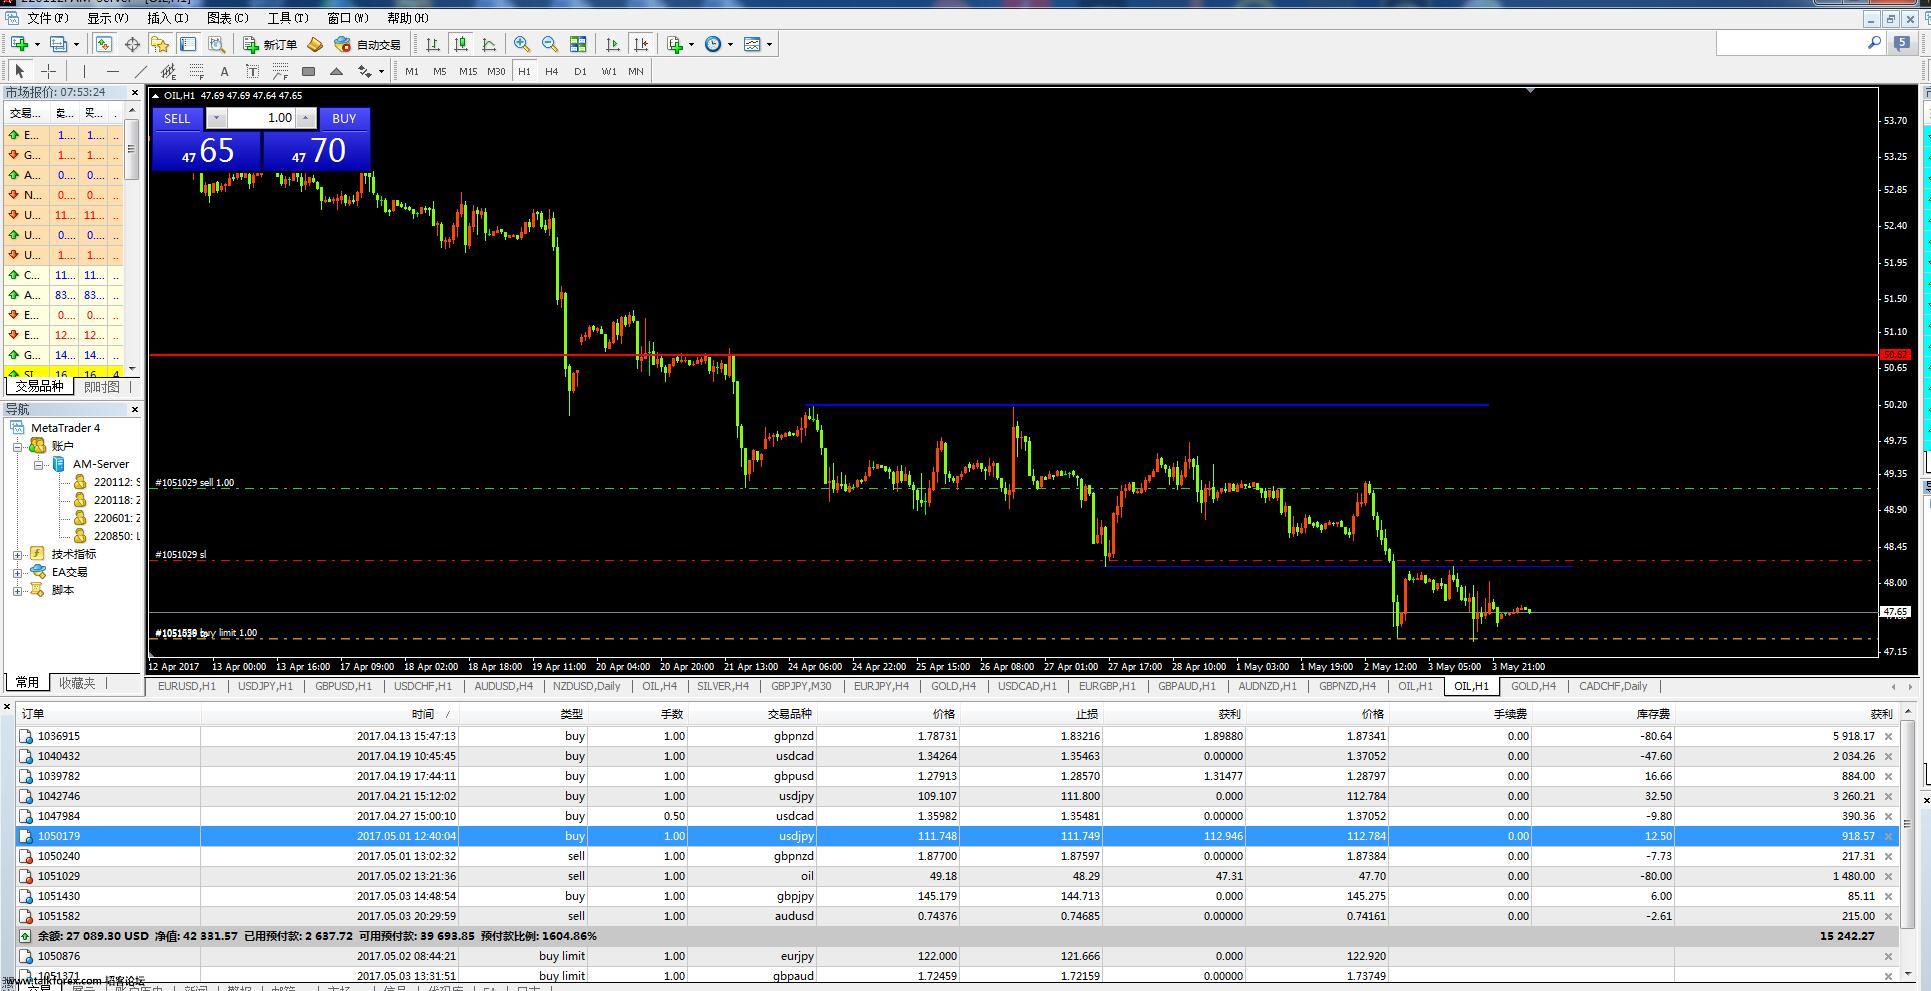This screenshot has width=1931, height=991.
Task: Select the horizontal line drawing tool
Action: pos(112,71)
